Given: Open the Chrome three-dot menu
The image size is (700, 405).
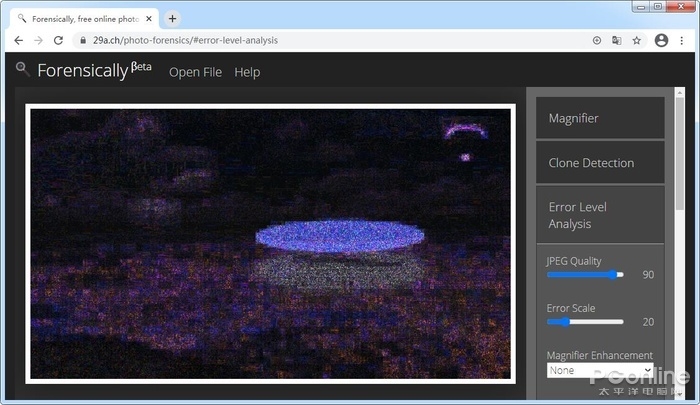Looking at the screenshot, I should (x=682, y=40).
